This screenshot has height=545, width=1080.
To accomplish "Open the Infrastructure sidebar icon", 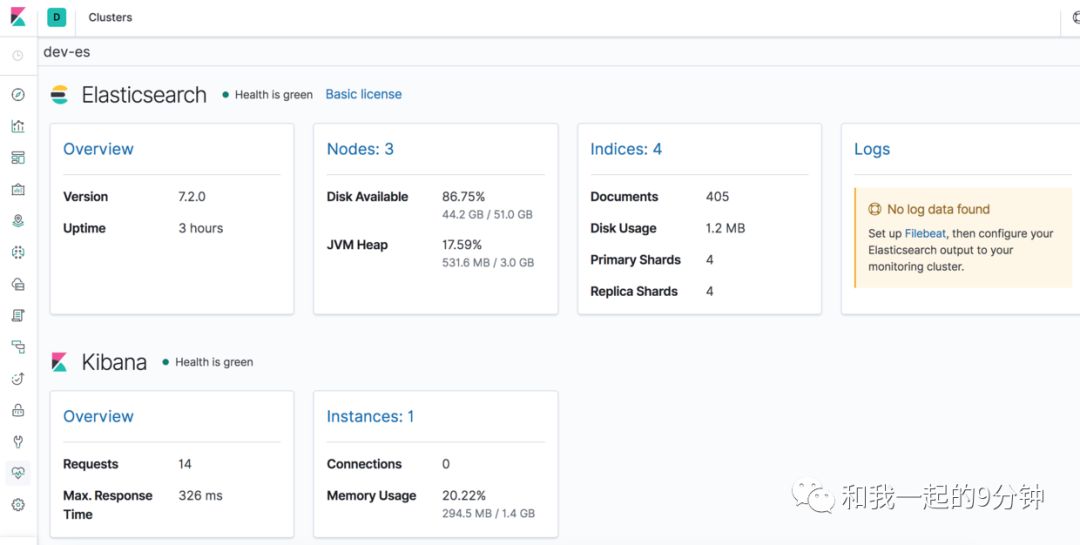I will click(18, 284).
